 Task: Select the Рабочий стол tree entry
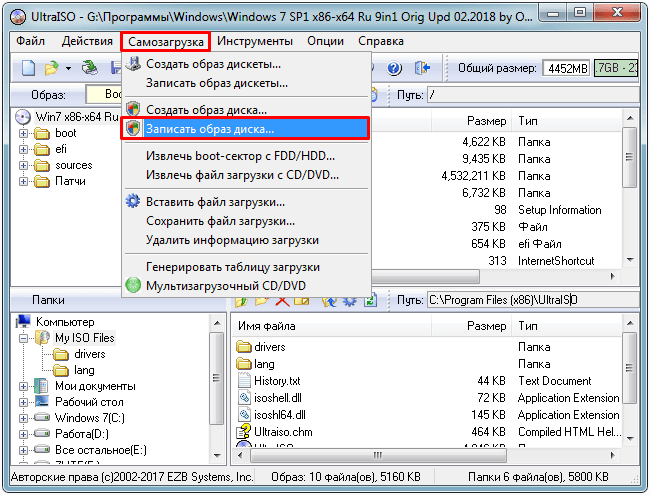[x=89, y=402]
